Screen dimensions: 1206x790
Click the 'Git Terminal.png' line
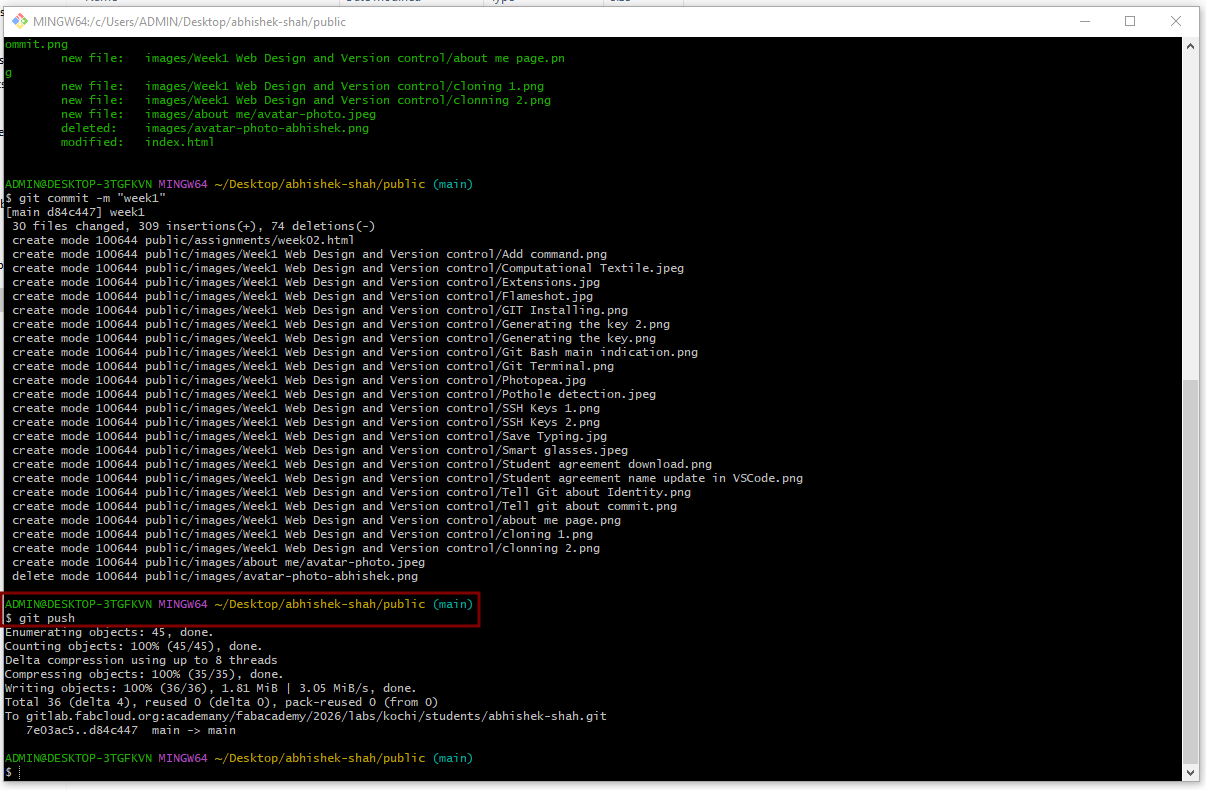(313, 366)
